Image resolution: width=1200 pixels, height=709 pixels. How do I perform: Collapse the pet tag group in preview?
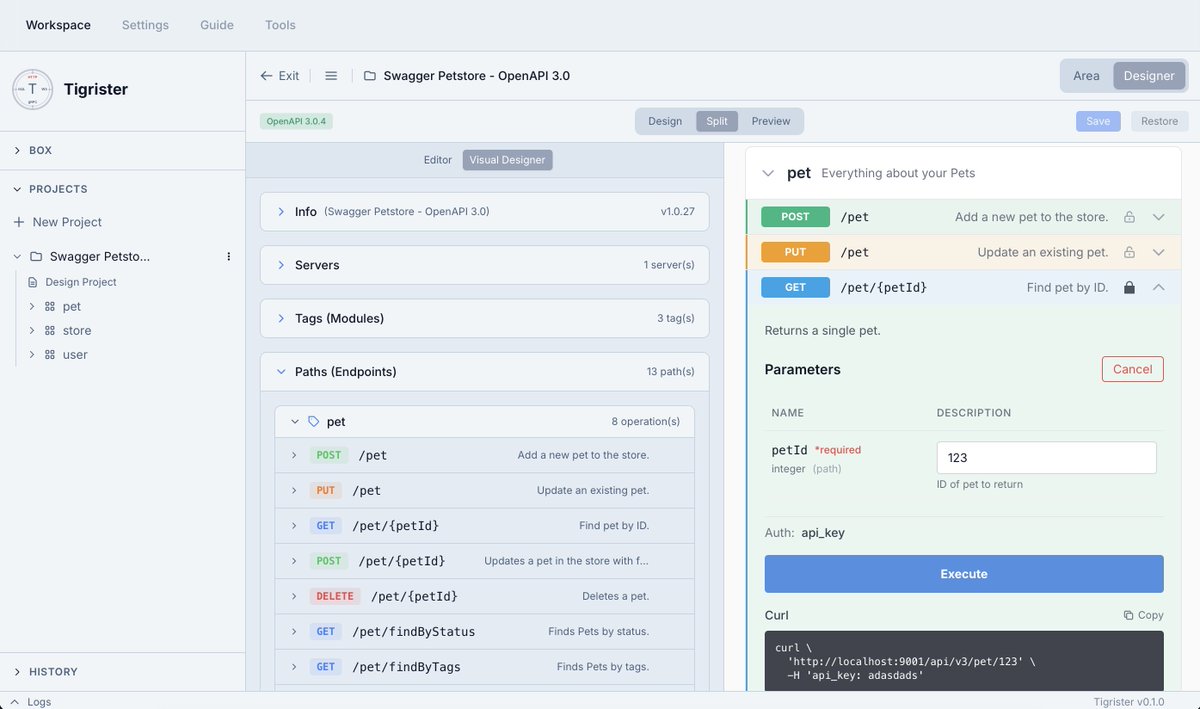click(x=768, y=173)
